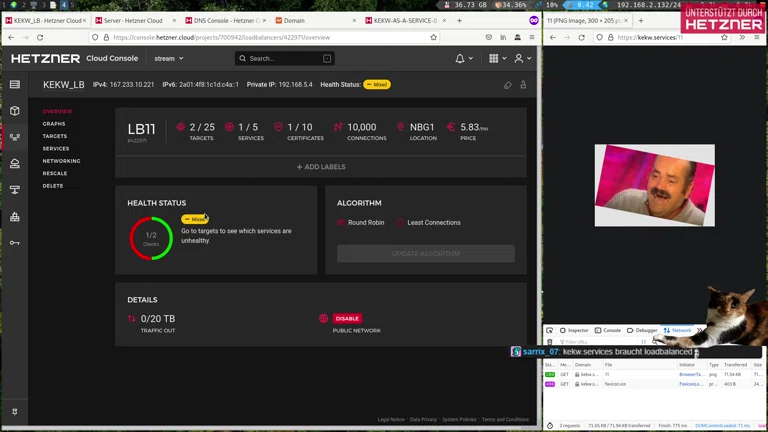Open Rescale section in load balancer menu
This screenshot has width=768, height=432.
[x=55, y=173]
